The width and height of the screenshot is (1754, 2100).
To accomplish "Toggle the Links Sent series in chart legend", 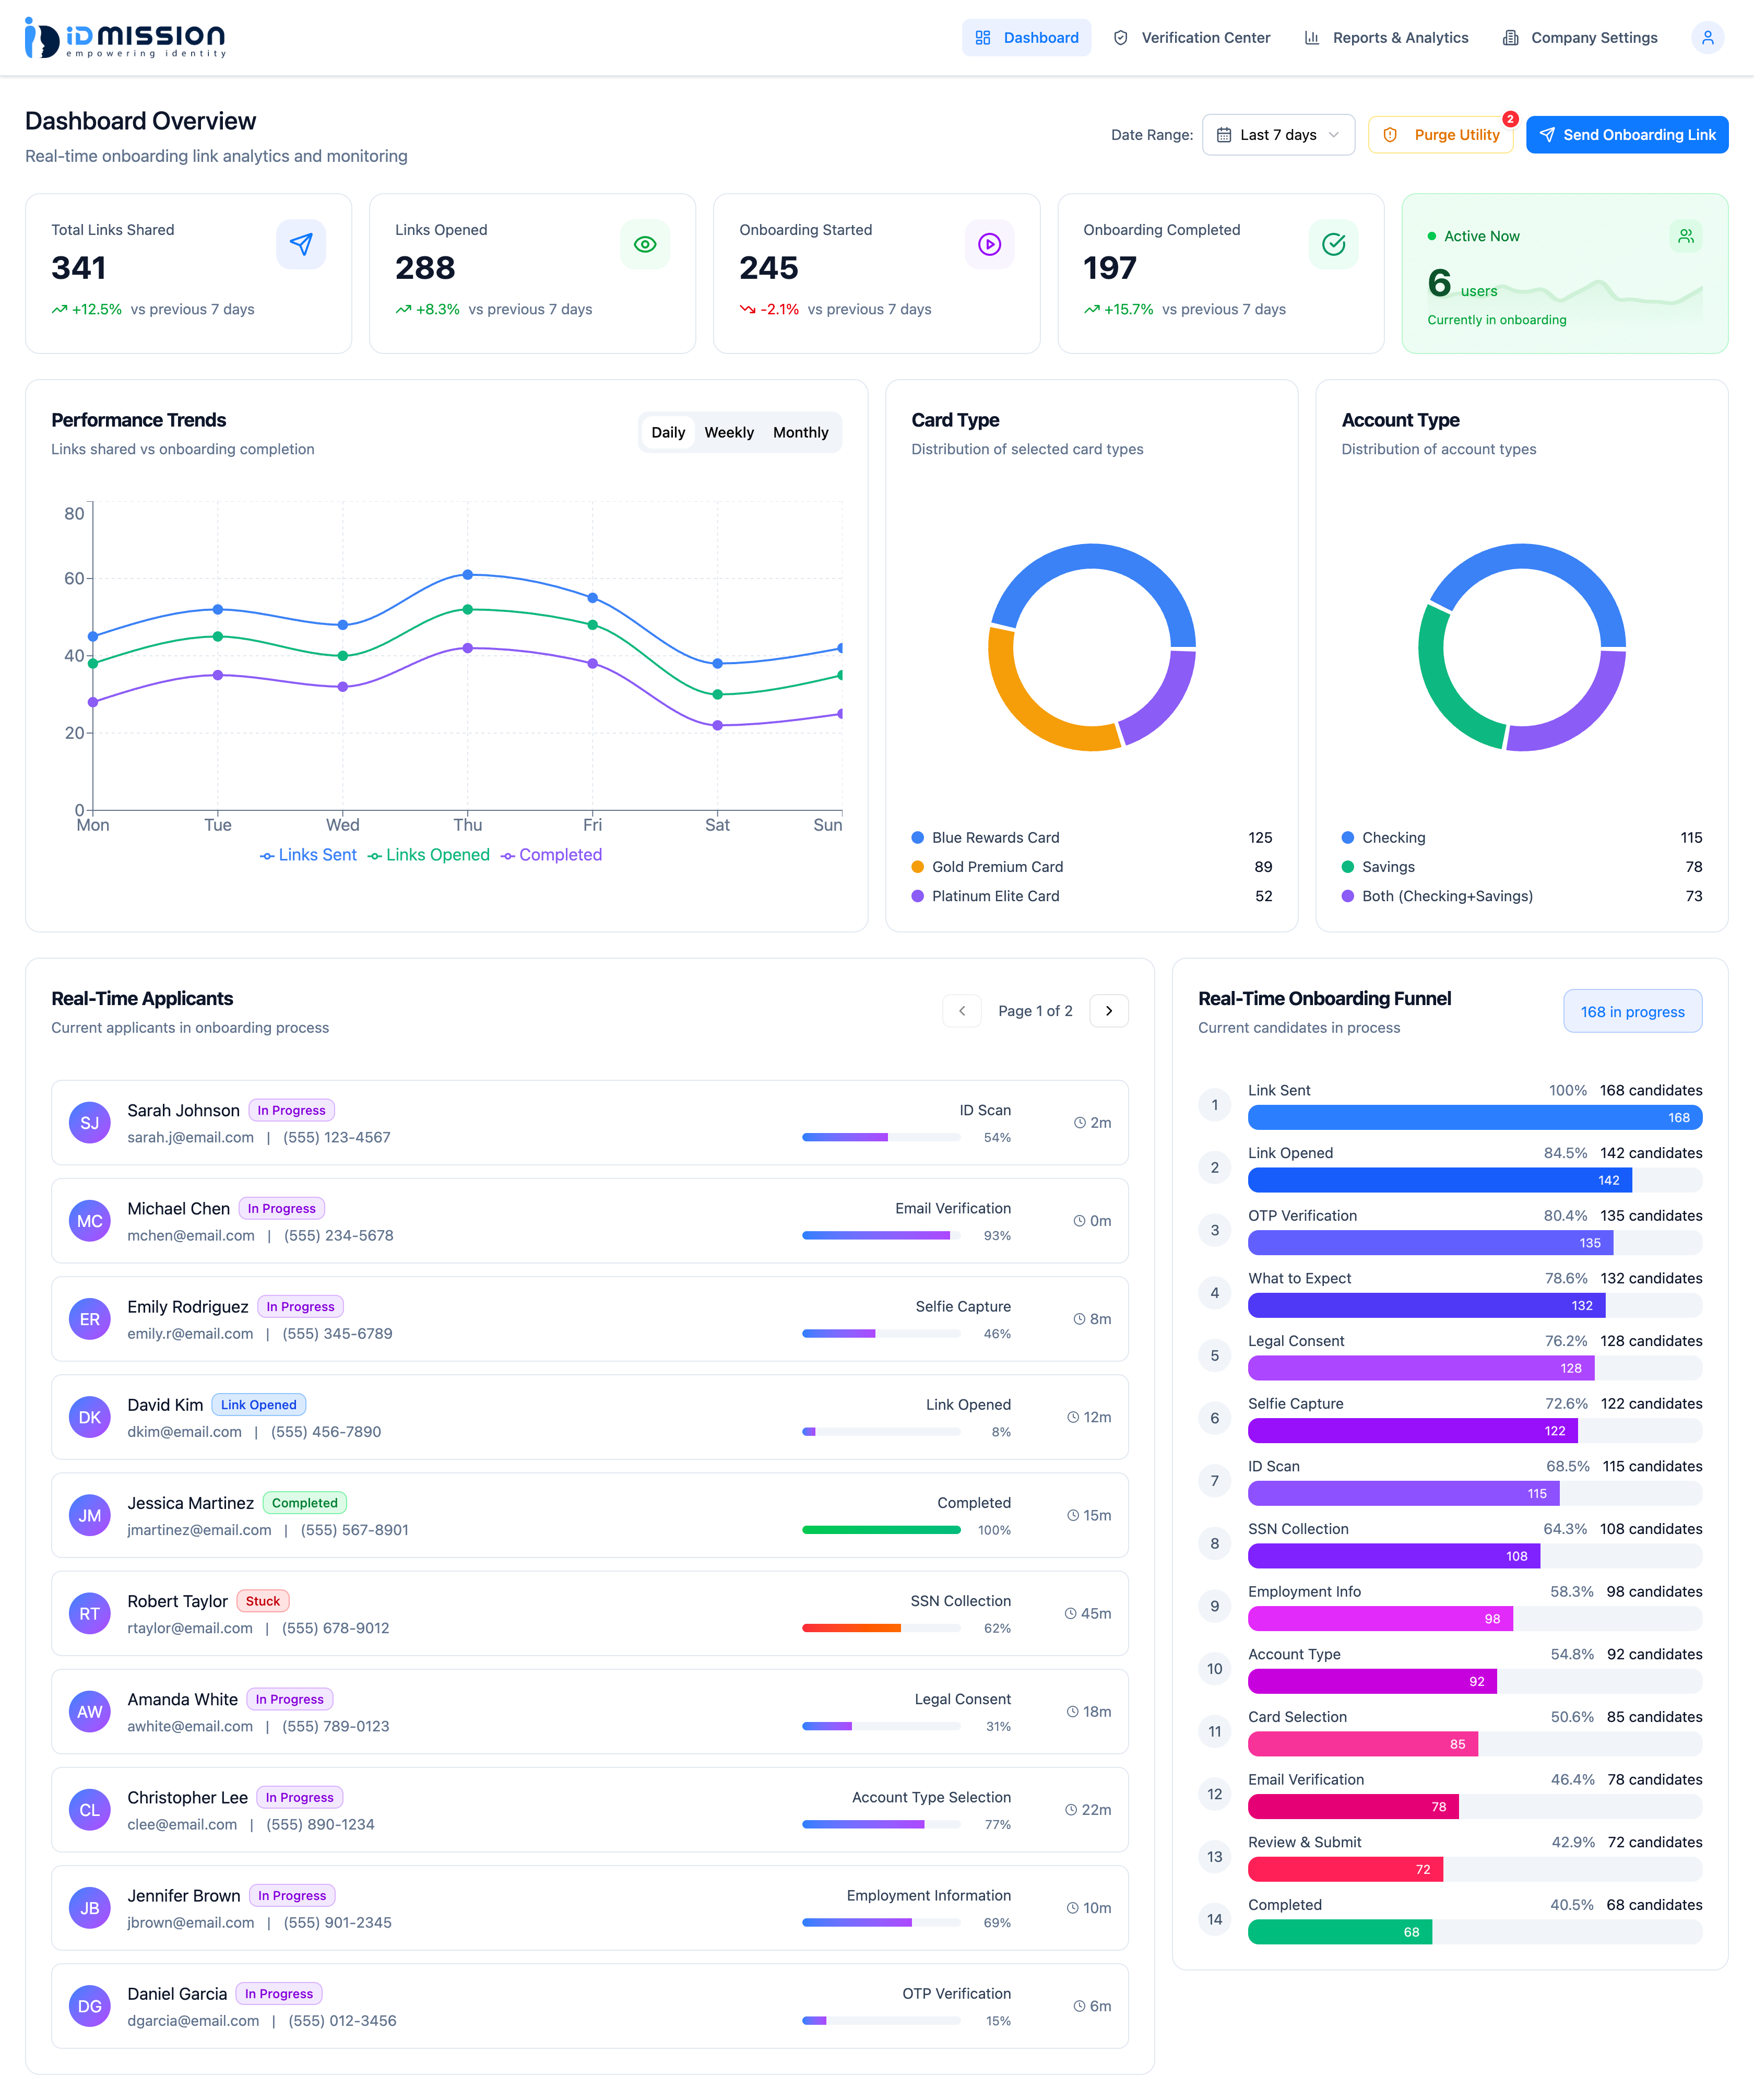I will pos(308,855).
